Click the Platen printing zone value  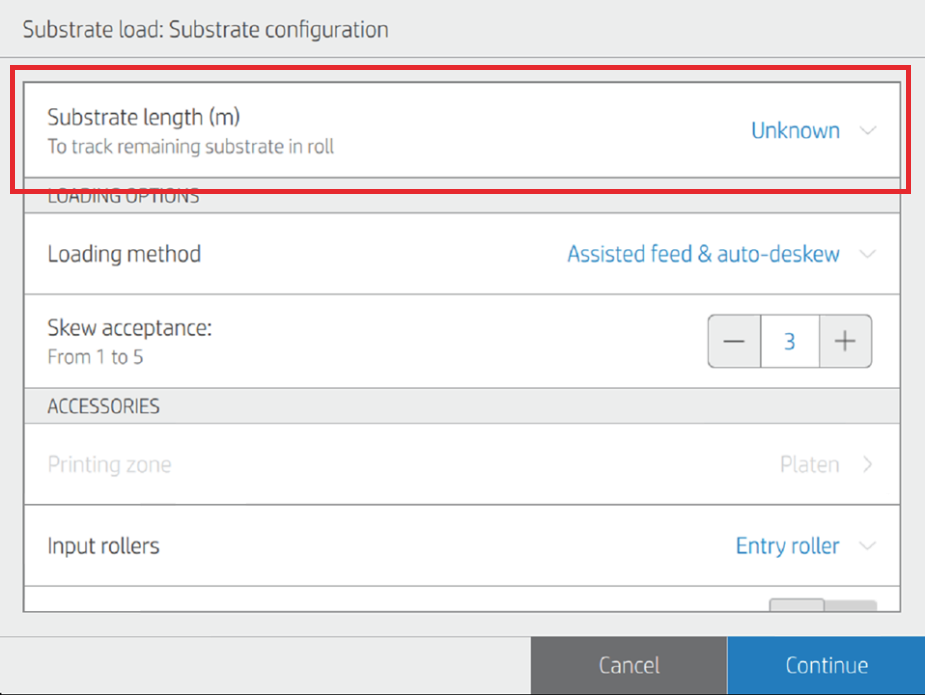pyautogui.click(x=809, y=464)
